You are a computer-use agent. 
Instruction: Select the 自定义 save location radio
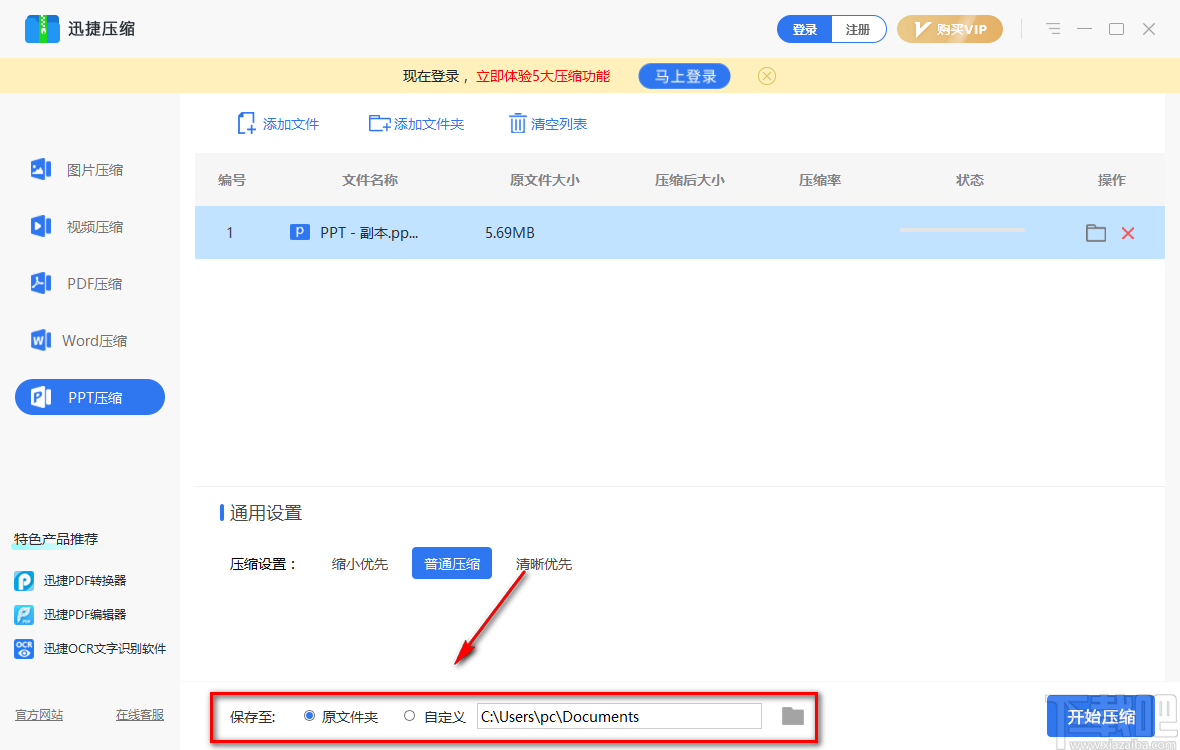[x=409, y=715]
